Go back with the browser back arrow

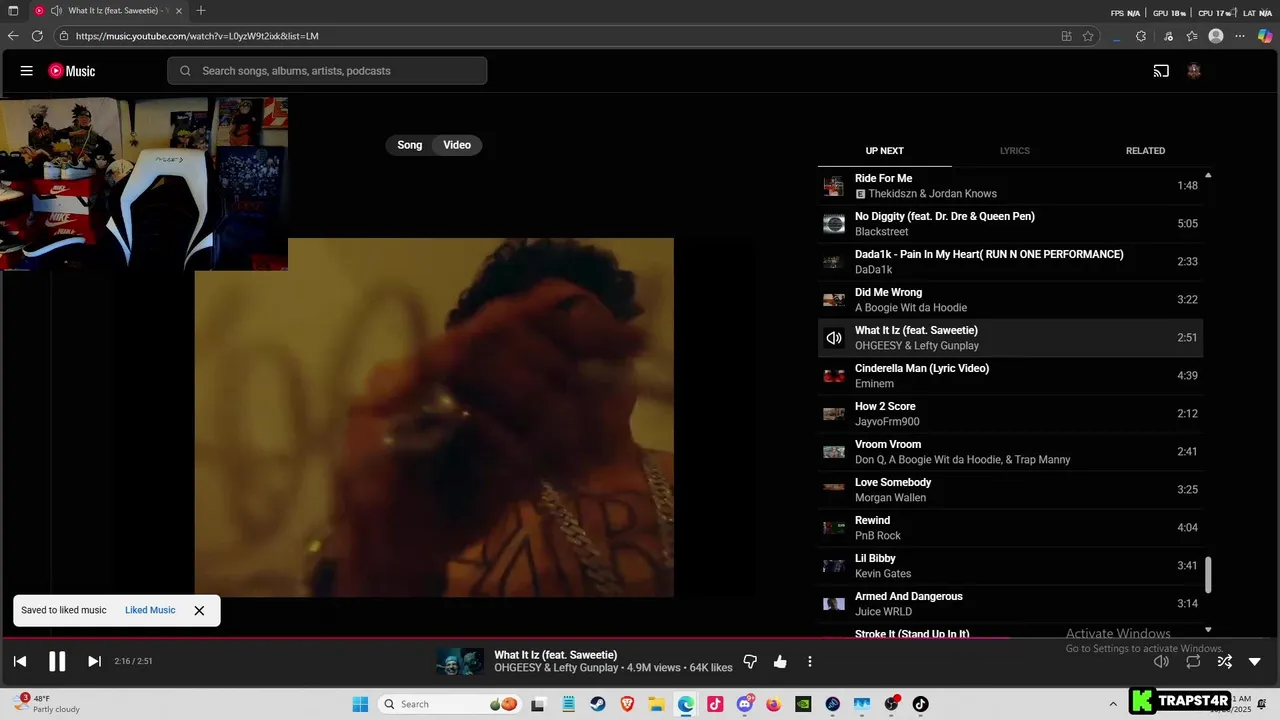[13, 36]
